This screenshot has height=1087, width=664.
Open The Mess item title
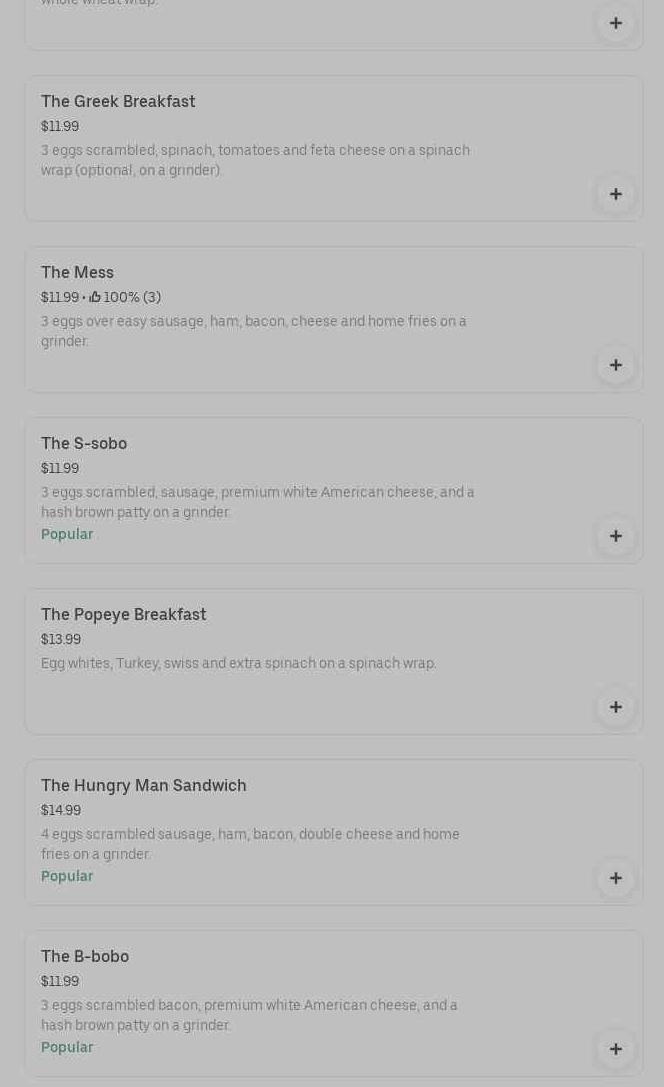click(x=77, y=273)
